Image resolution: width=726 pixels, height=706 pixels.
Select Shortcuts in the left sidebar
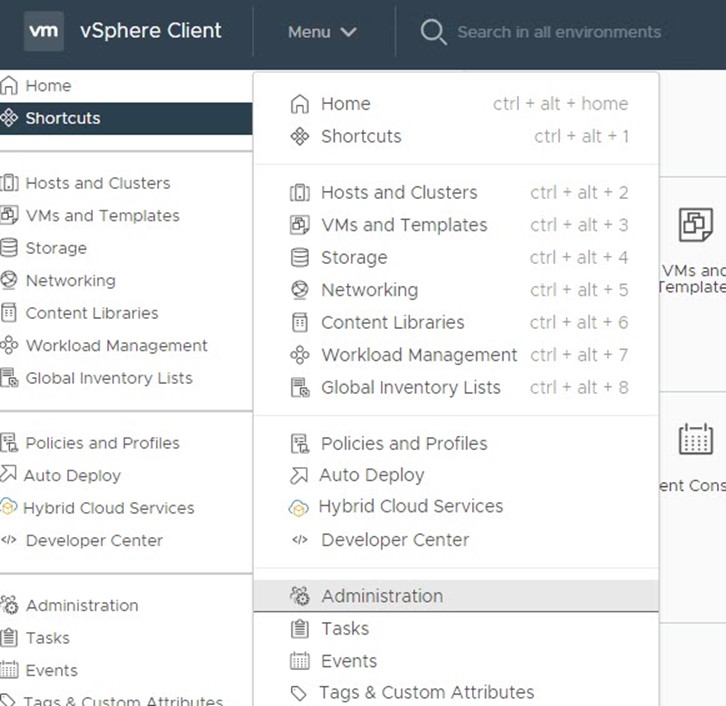point(126,119)
